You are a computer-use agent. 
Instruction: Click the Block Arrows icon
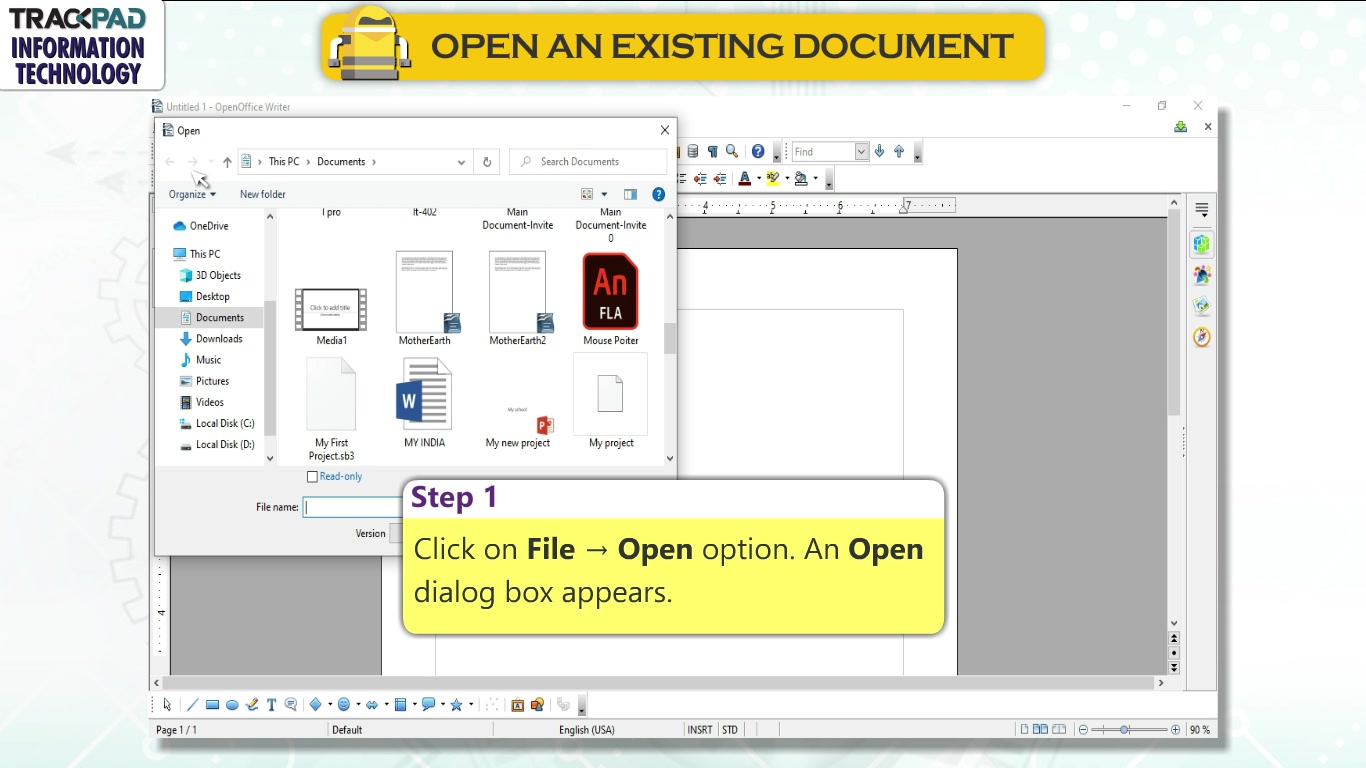pos(372,705)
